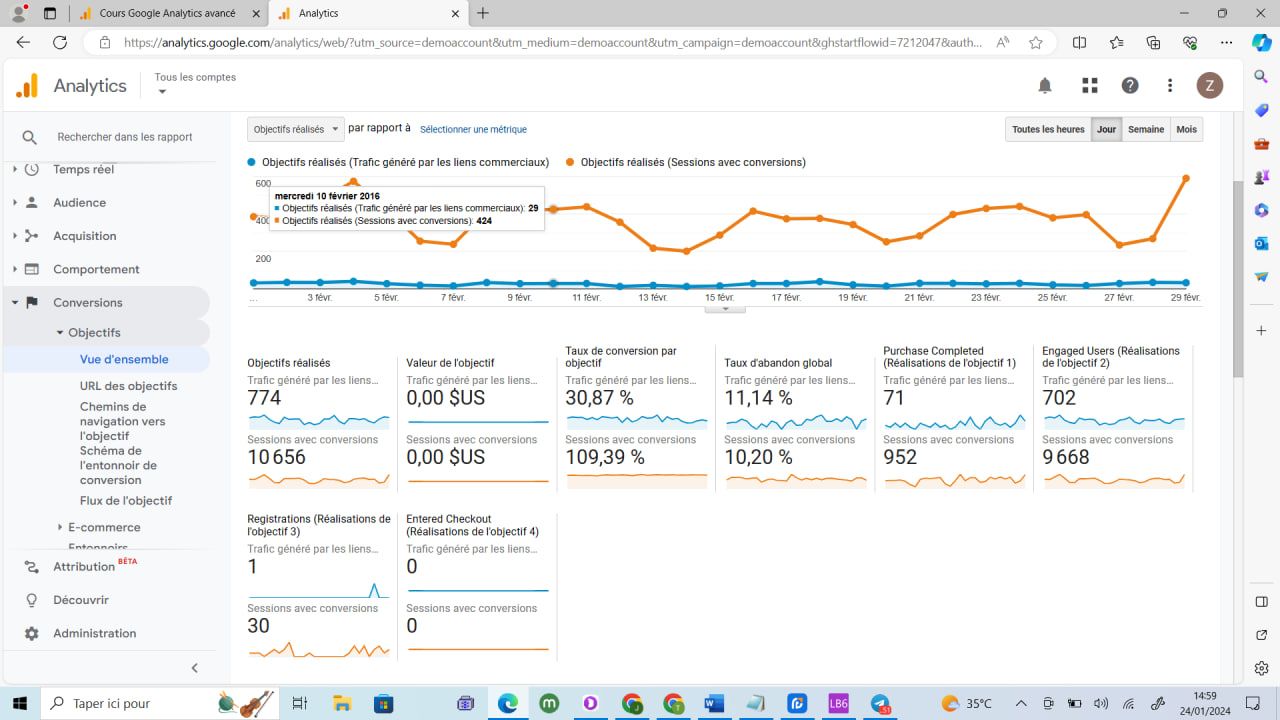The image size is (1280, 720).
Task: Select the Toutes les heures view
Action: (1048, 130)
